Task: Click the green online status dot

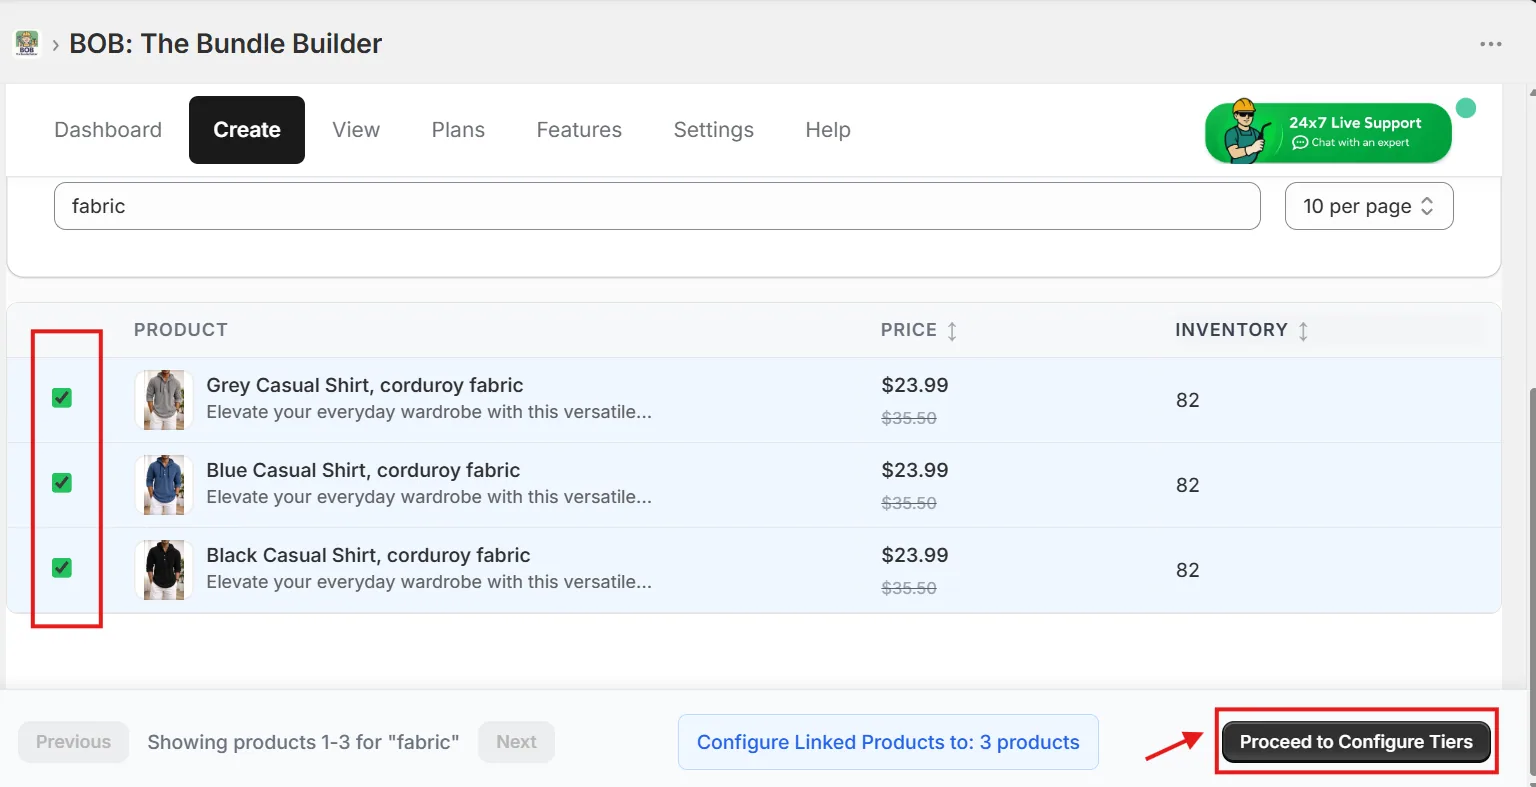Action: (x=1466, y=108)
